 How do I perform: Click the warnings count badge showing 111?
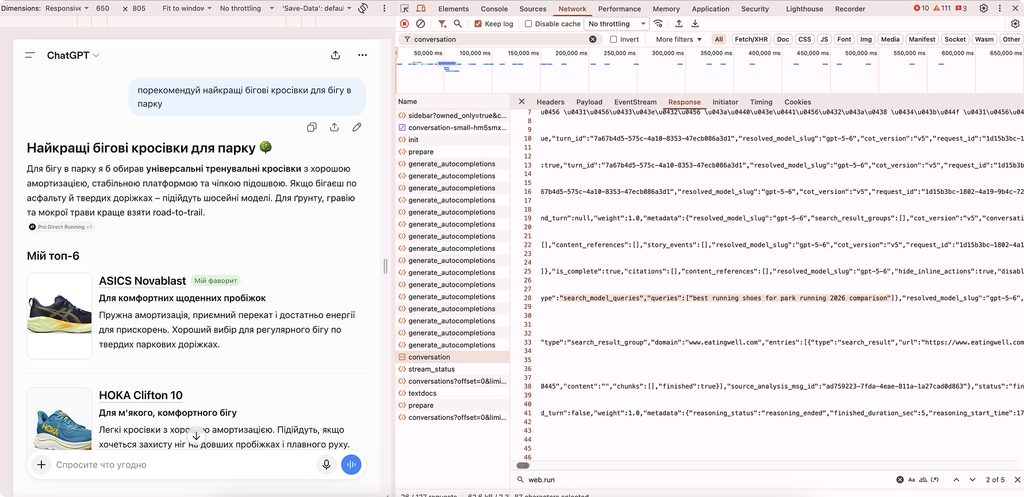click(x=941, y=8)
